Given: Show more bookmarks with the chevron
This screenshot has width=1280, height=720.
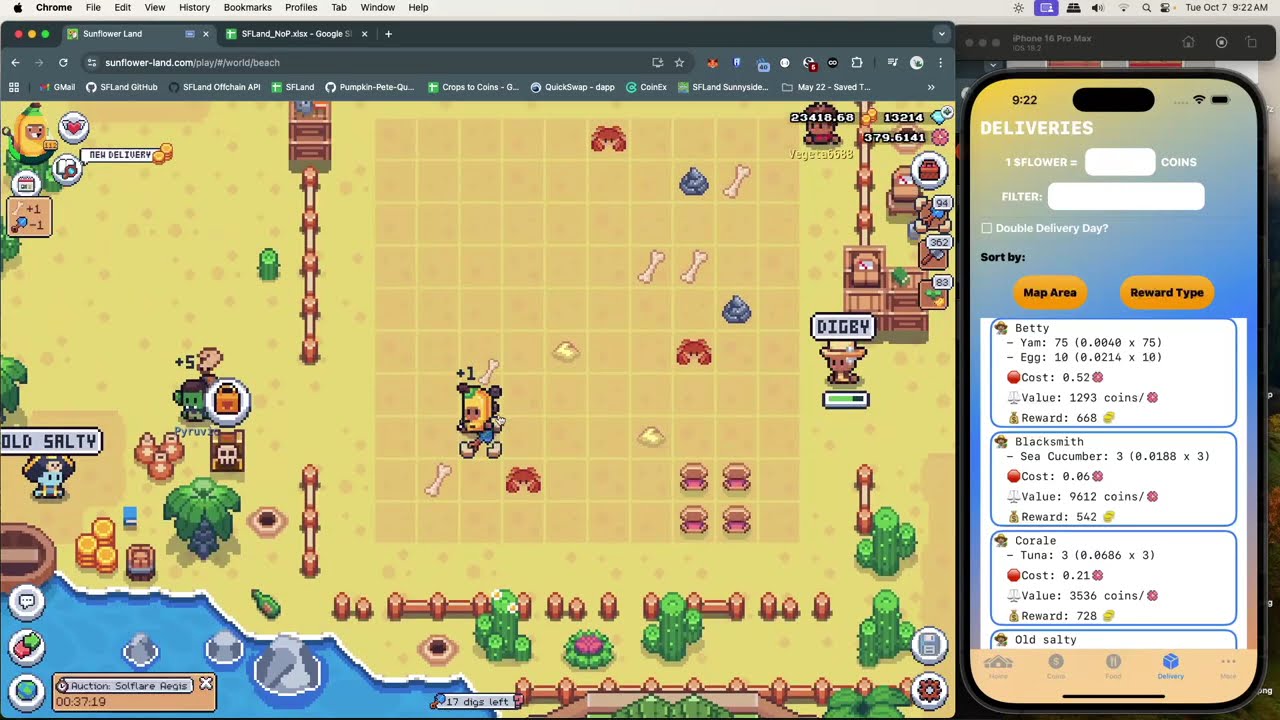Looking at the screenshot, I should pos(931,87).
